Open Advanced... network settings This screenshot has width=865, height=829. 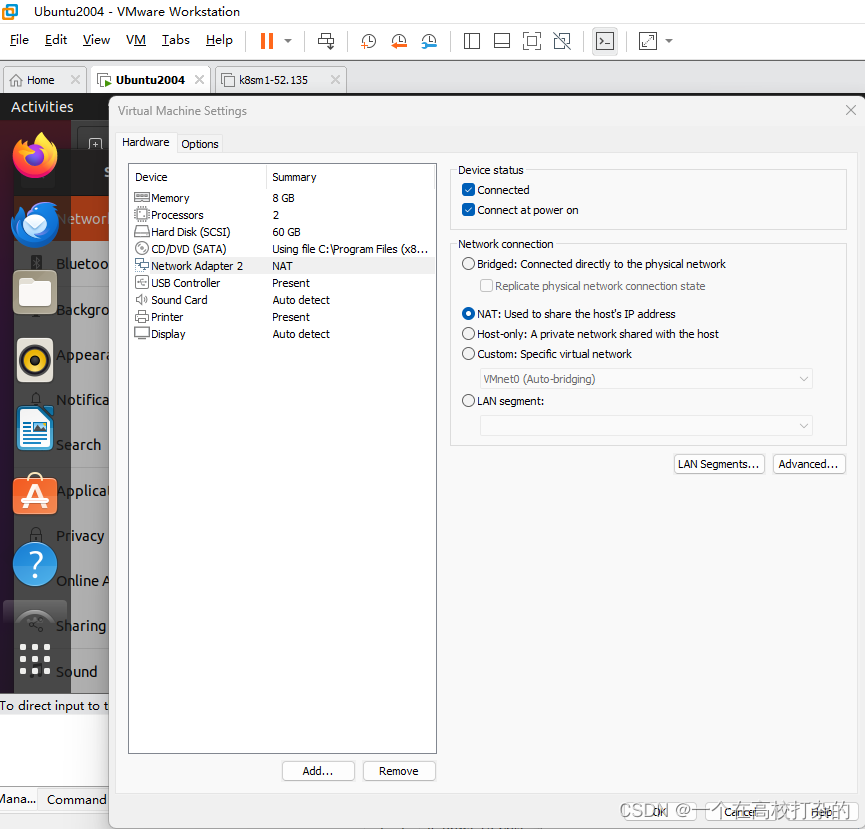tap(809, 464)
